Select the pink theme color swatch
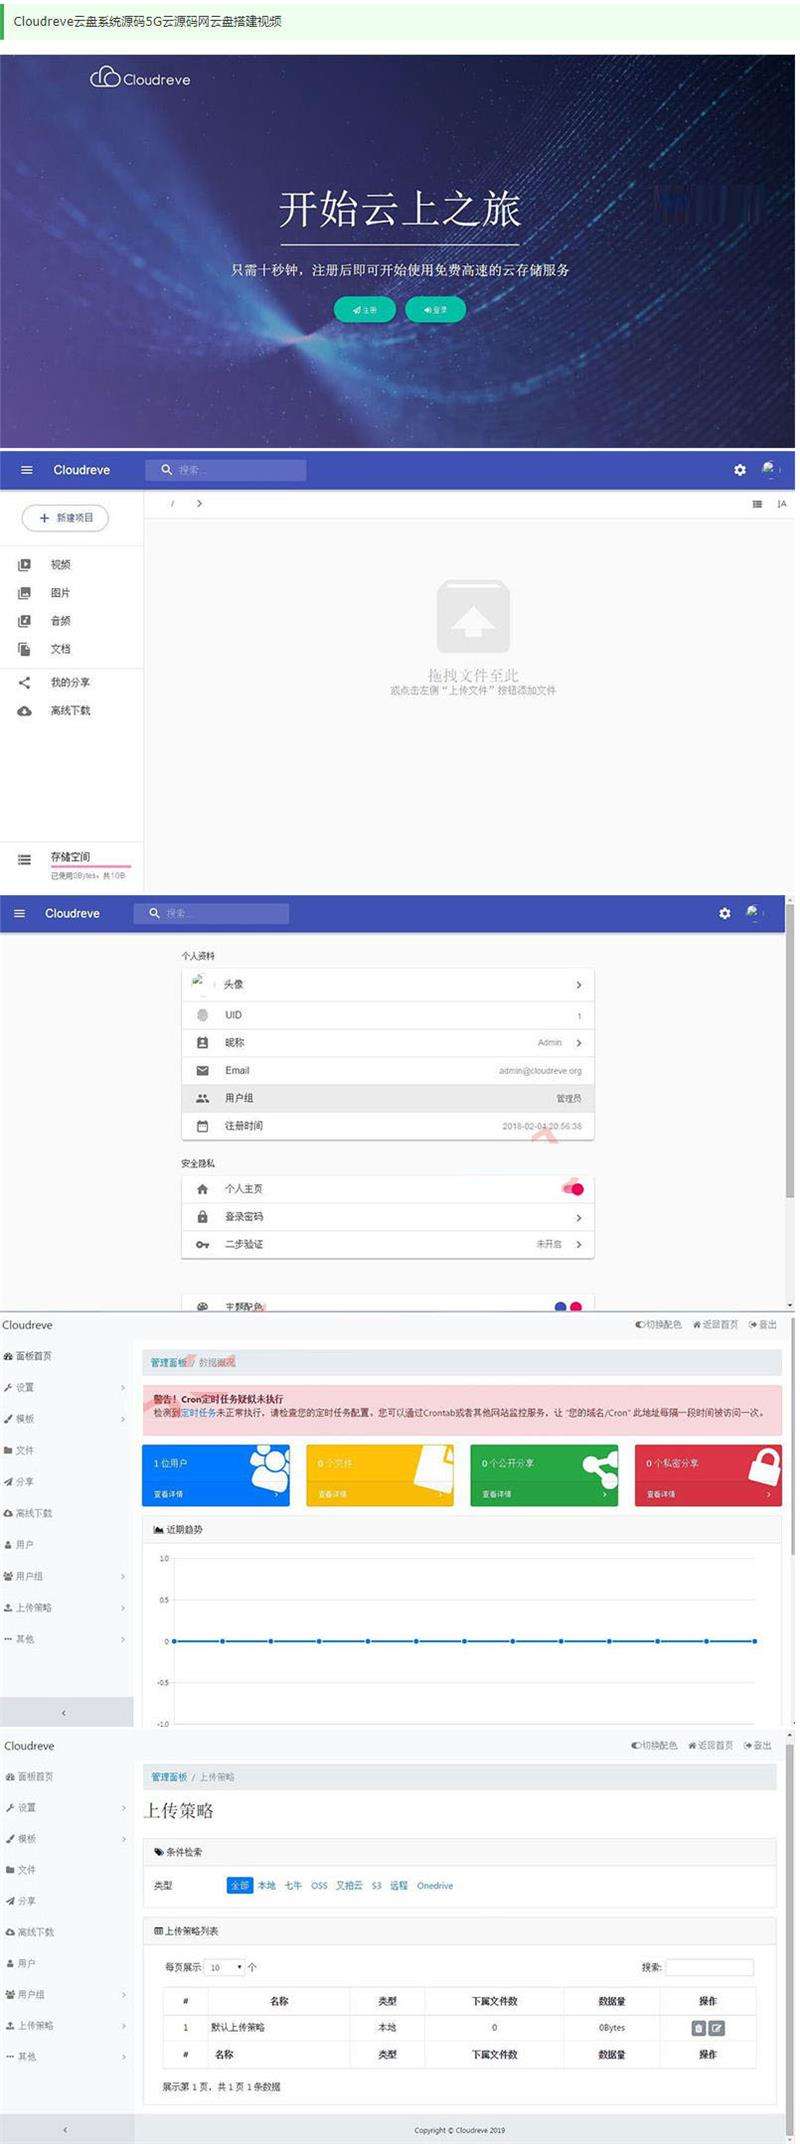800x2144 pixels. click(575, 1306)
